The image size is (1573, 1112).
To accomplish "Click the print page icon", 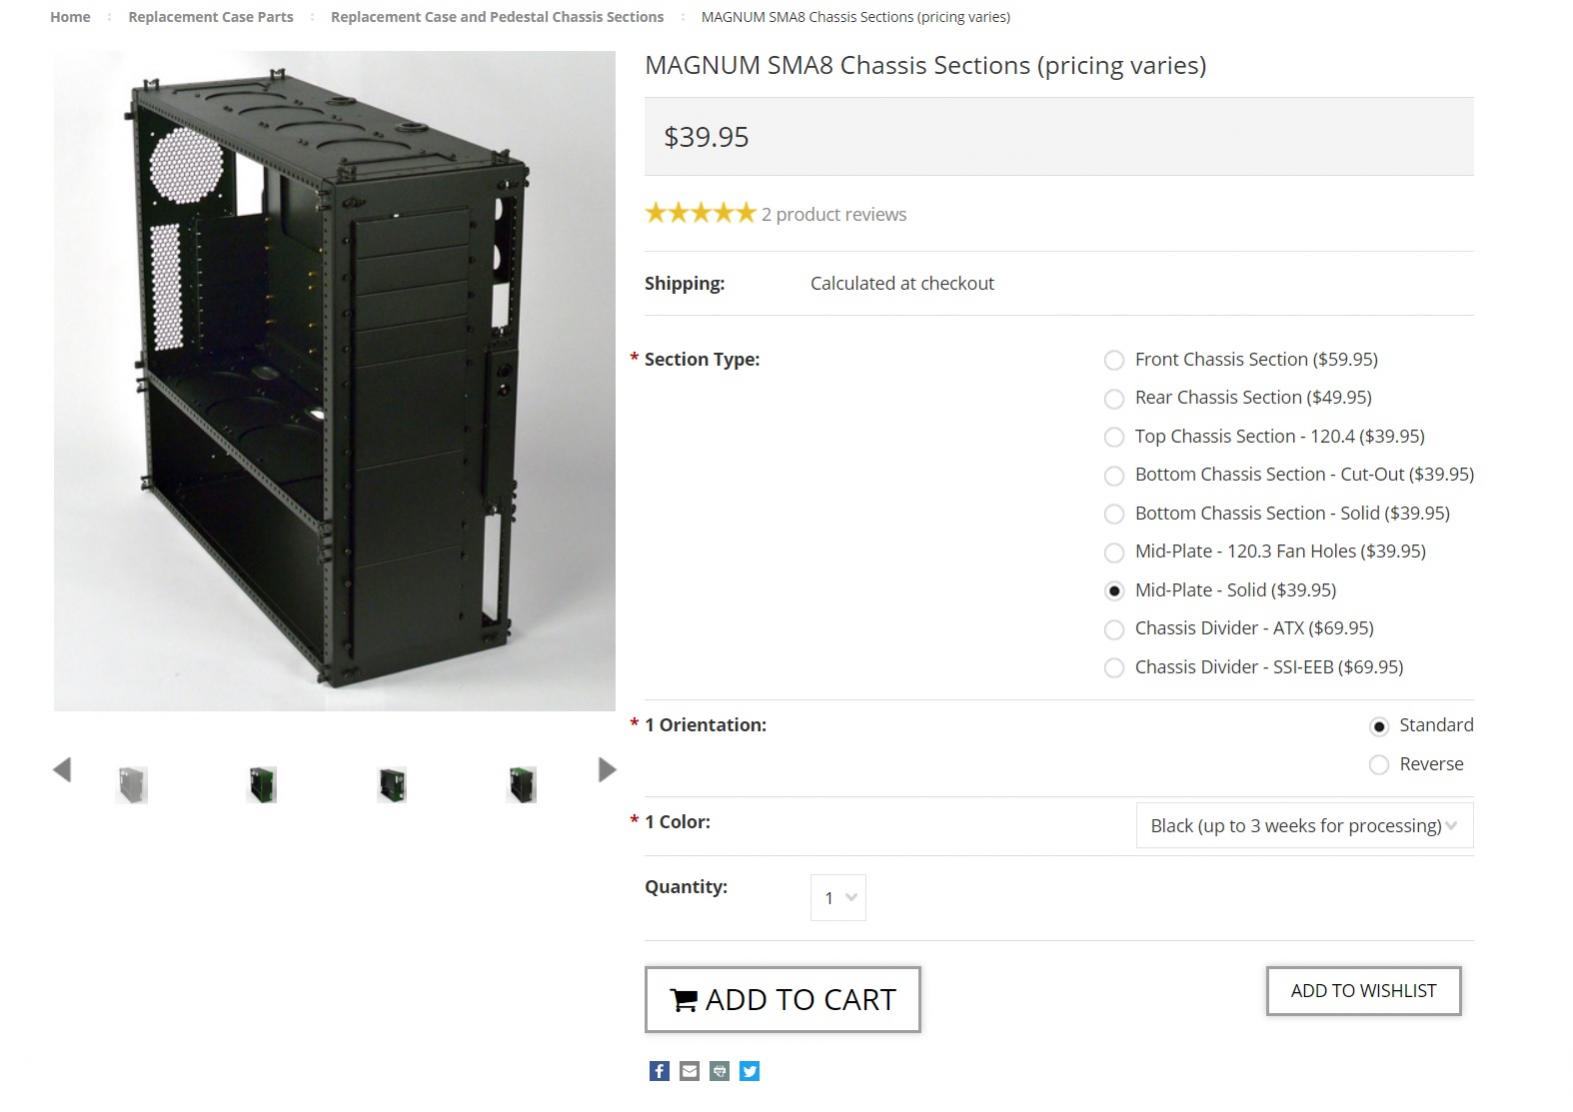I will [719, 1071].
